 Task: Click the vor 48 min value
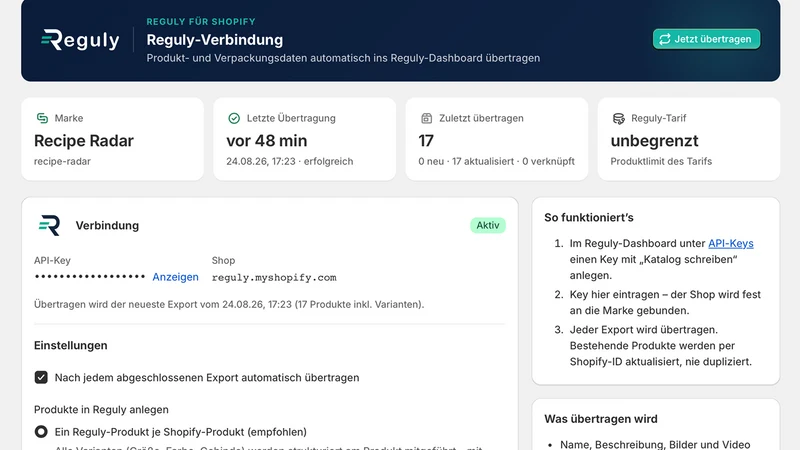click(x=267, y=140)
